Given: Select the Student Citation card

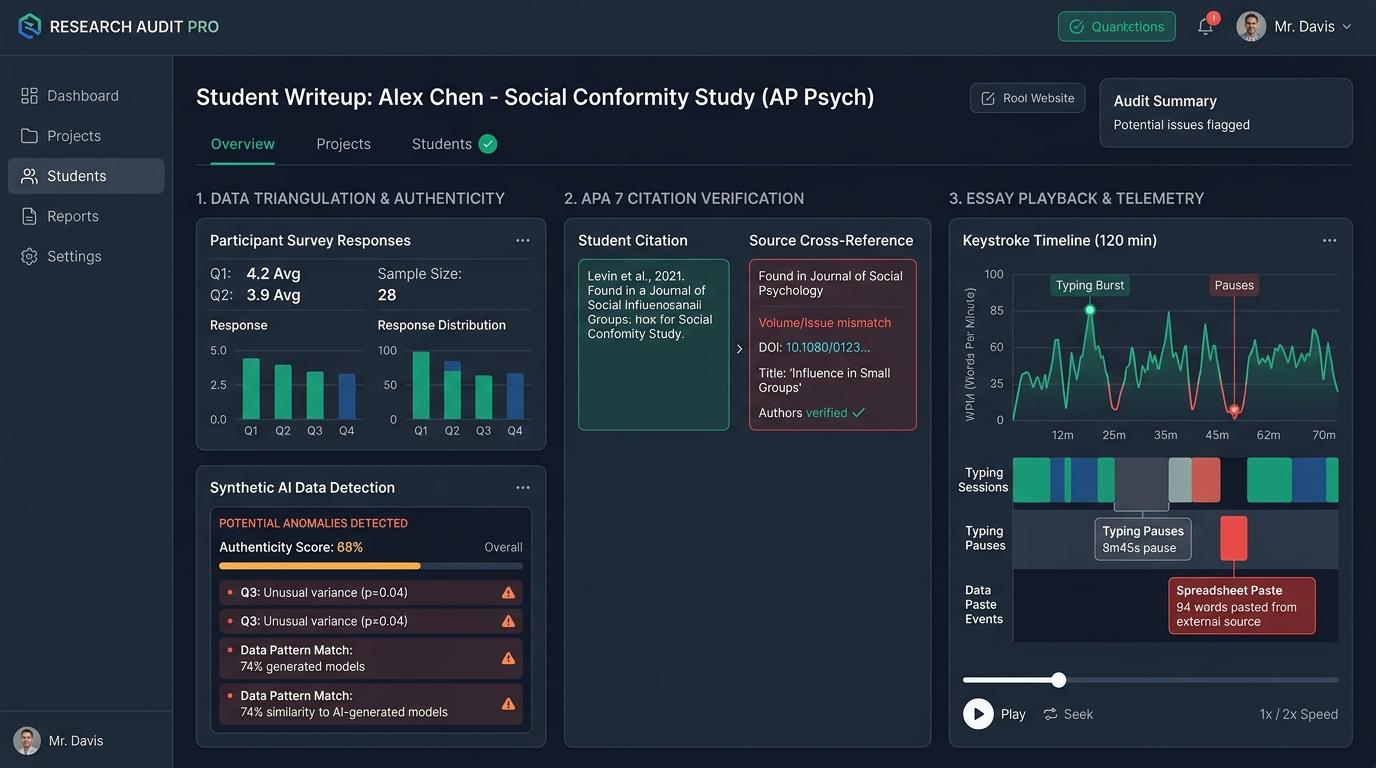Looking at the screenshot, I should tap(654, 345).
